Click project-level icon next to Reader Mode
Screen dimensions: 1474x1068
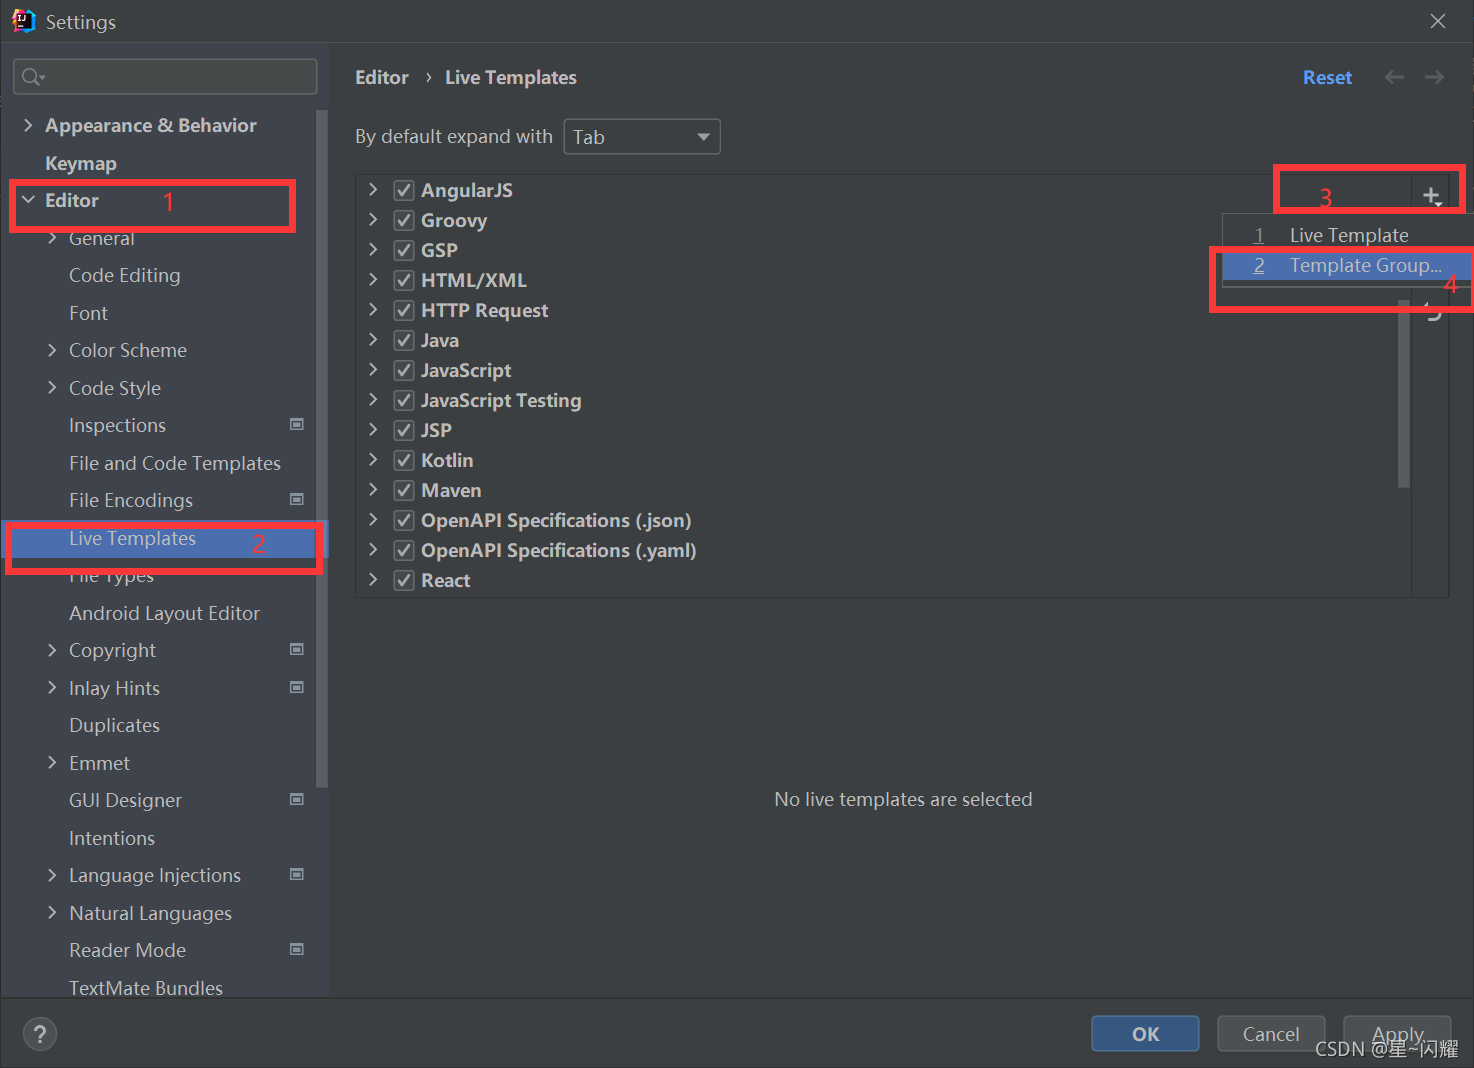297,949
